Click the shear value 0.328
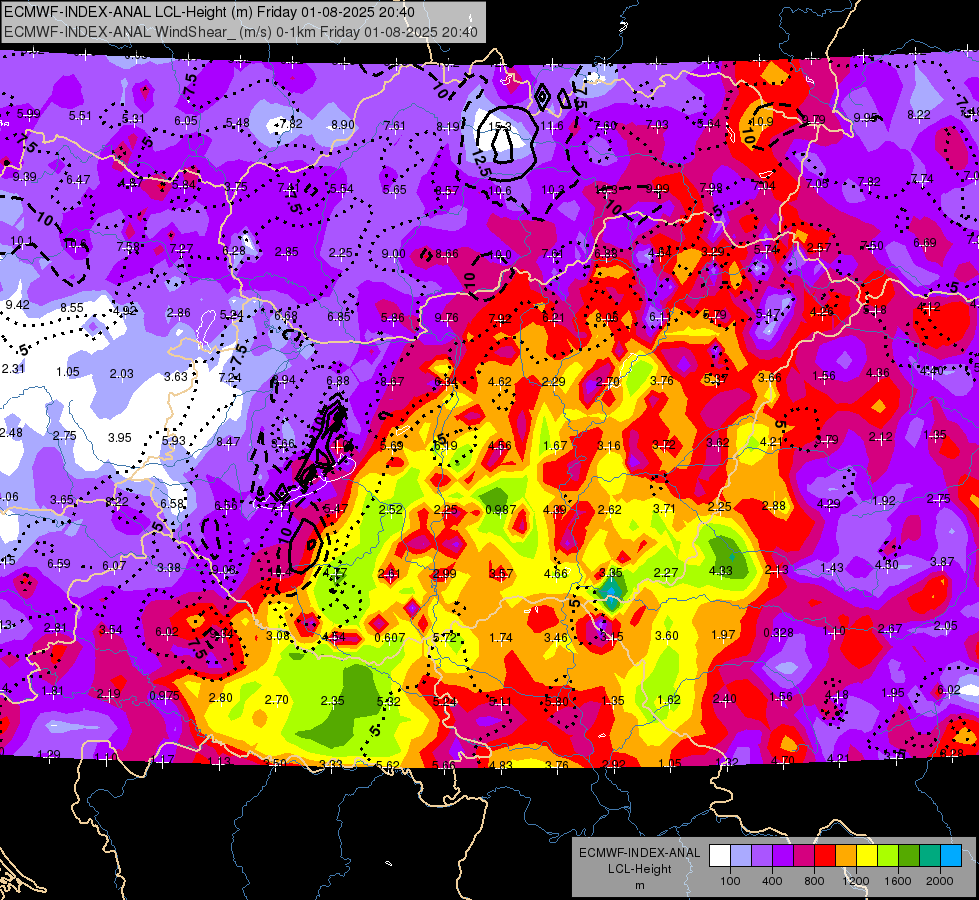 pos(779,633)
